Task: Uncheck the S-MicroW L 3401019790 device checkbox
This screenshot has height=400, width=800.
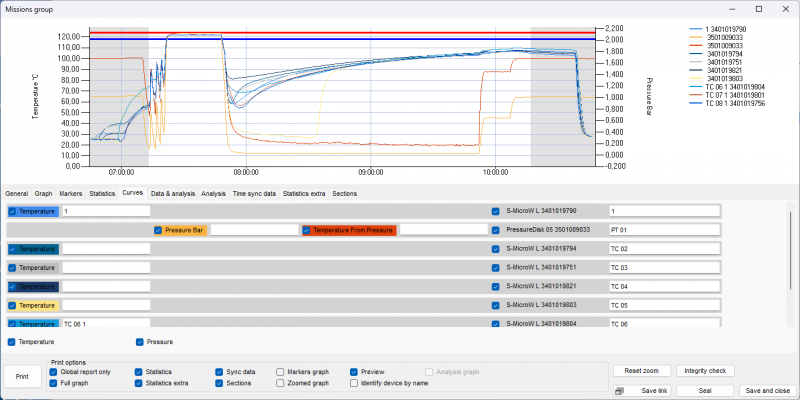Action: [x=496, y=211]
